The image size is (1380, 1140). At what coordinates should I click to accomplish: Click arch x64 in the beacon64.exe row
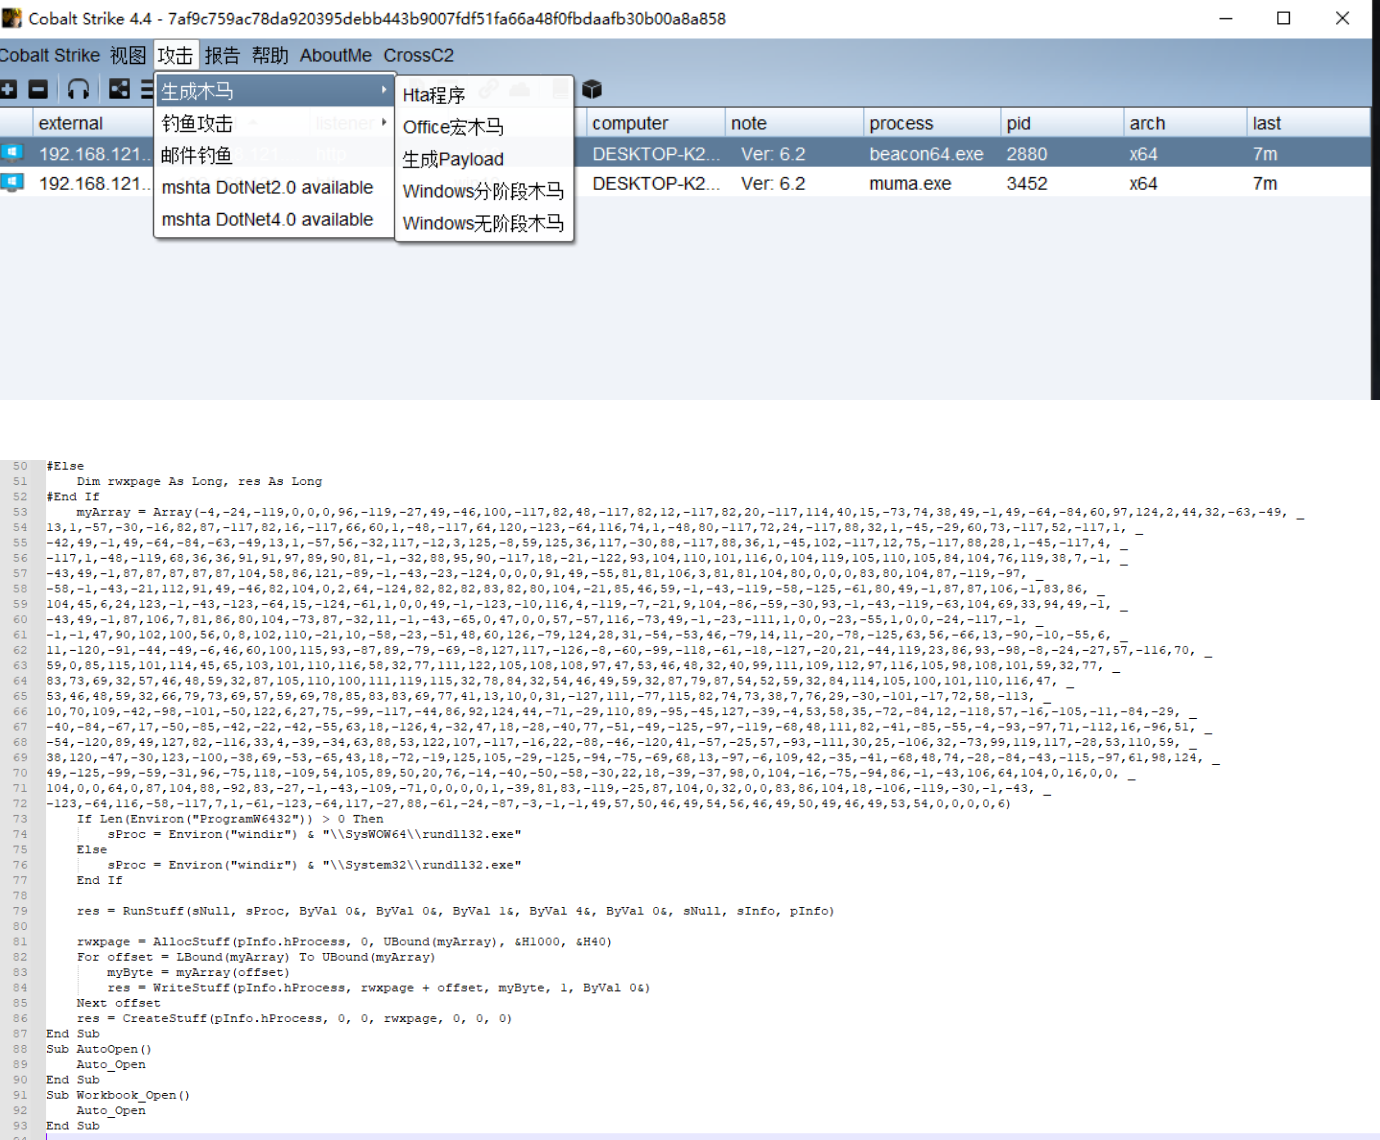tap(1143, 154)
